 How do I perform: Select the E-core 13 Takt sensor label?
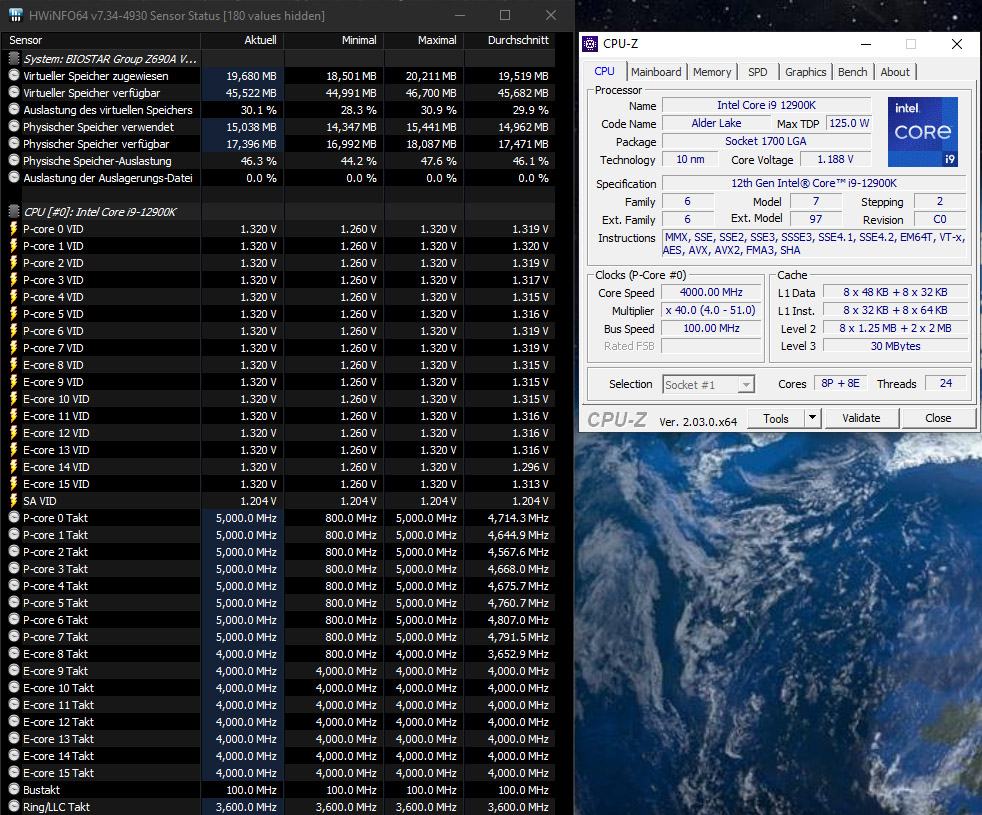[58, 739]
